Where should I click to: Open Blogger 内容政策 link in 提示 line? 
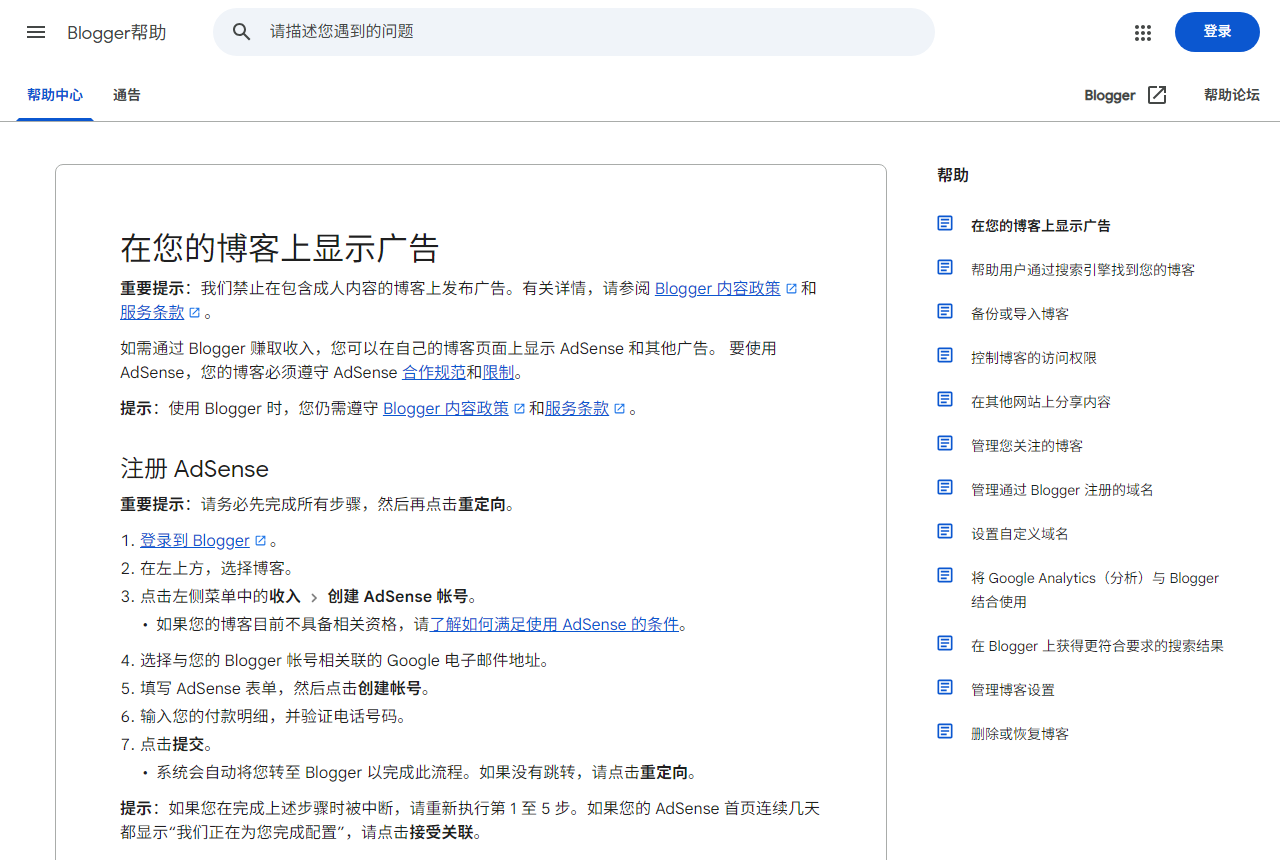point(446,408)
